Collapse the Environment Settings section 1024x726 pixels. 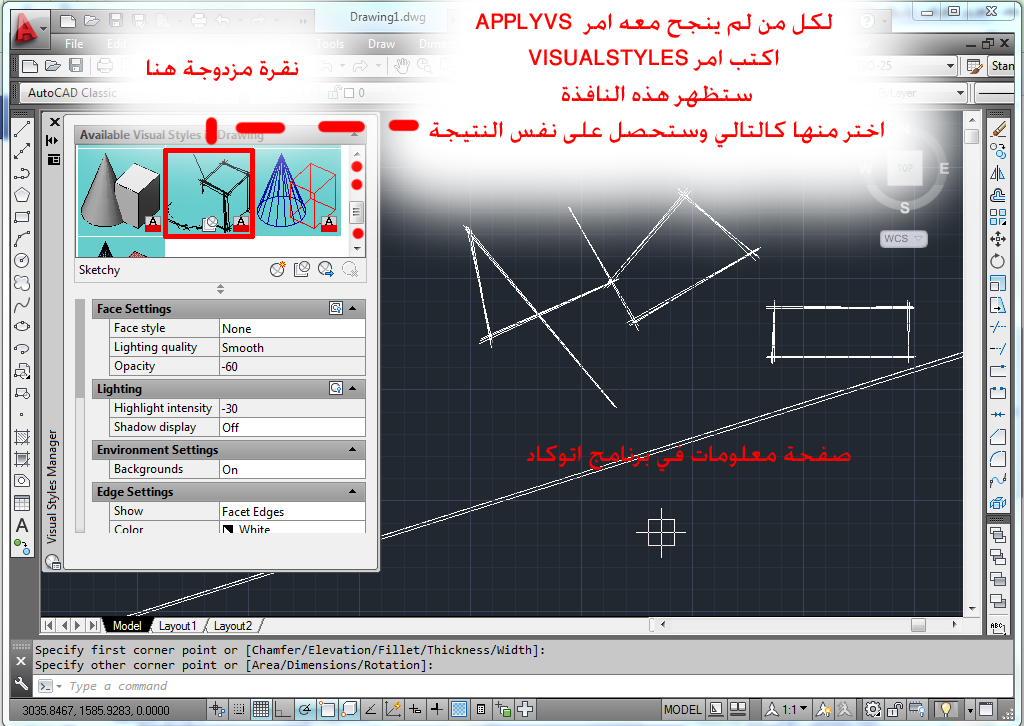tap(353, 449)
